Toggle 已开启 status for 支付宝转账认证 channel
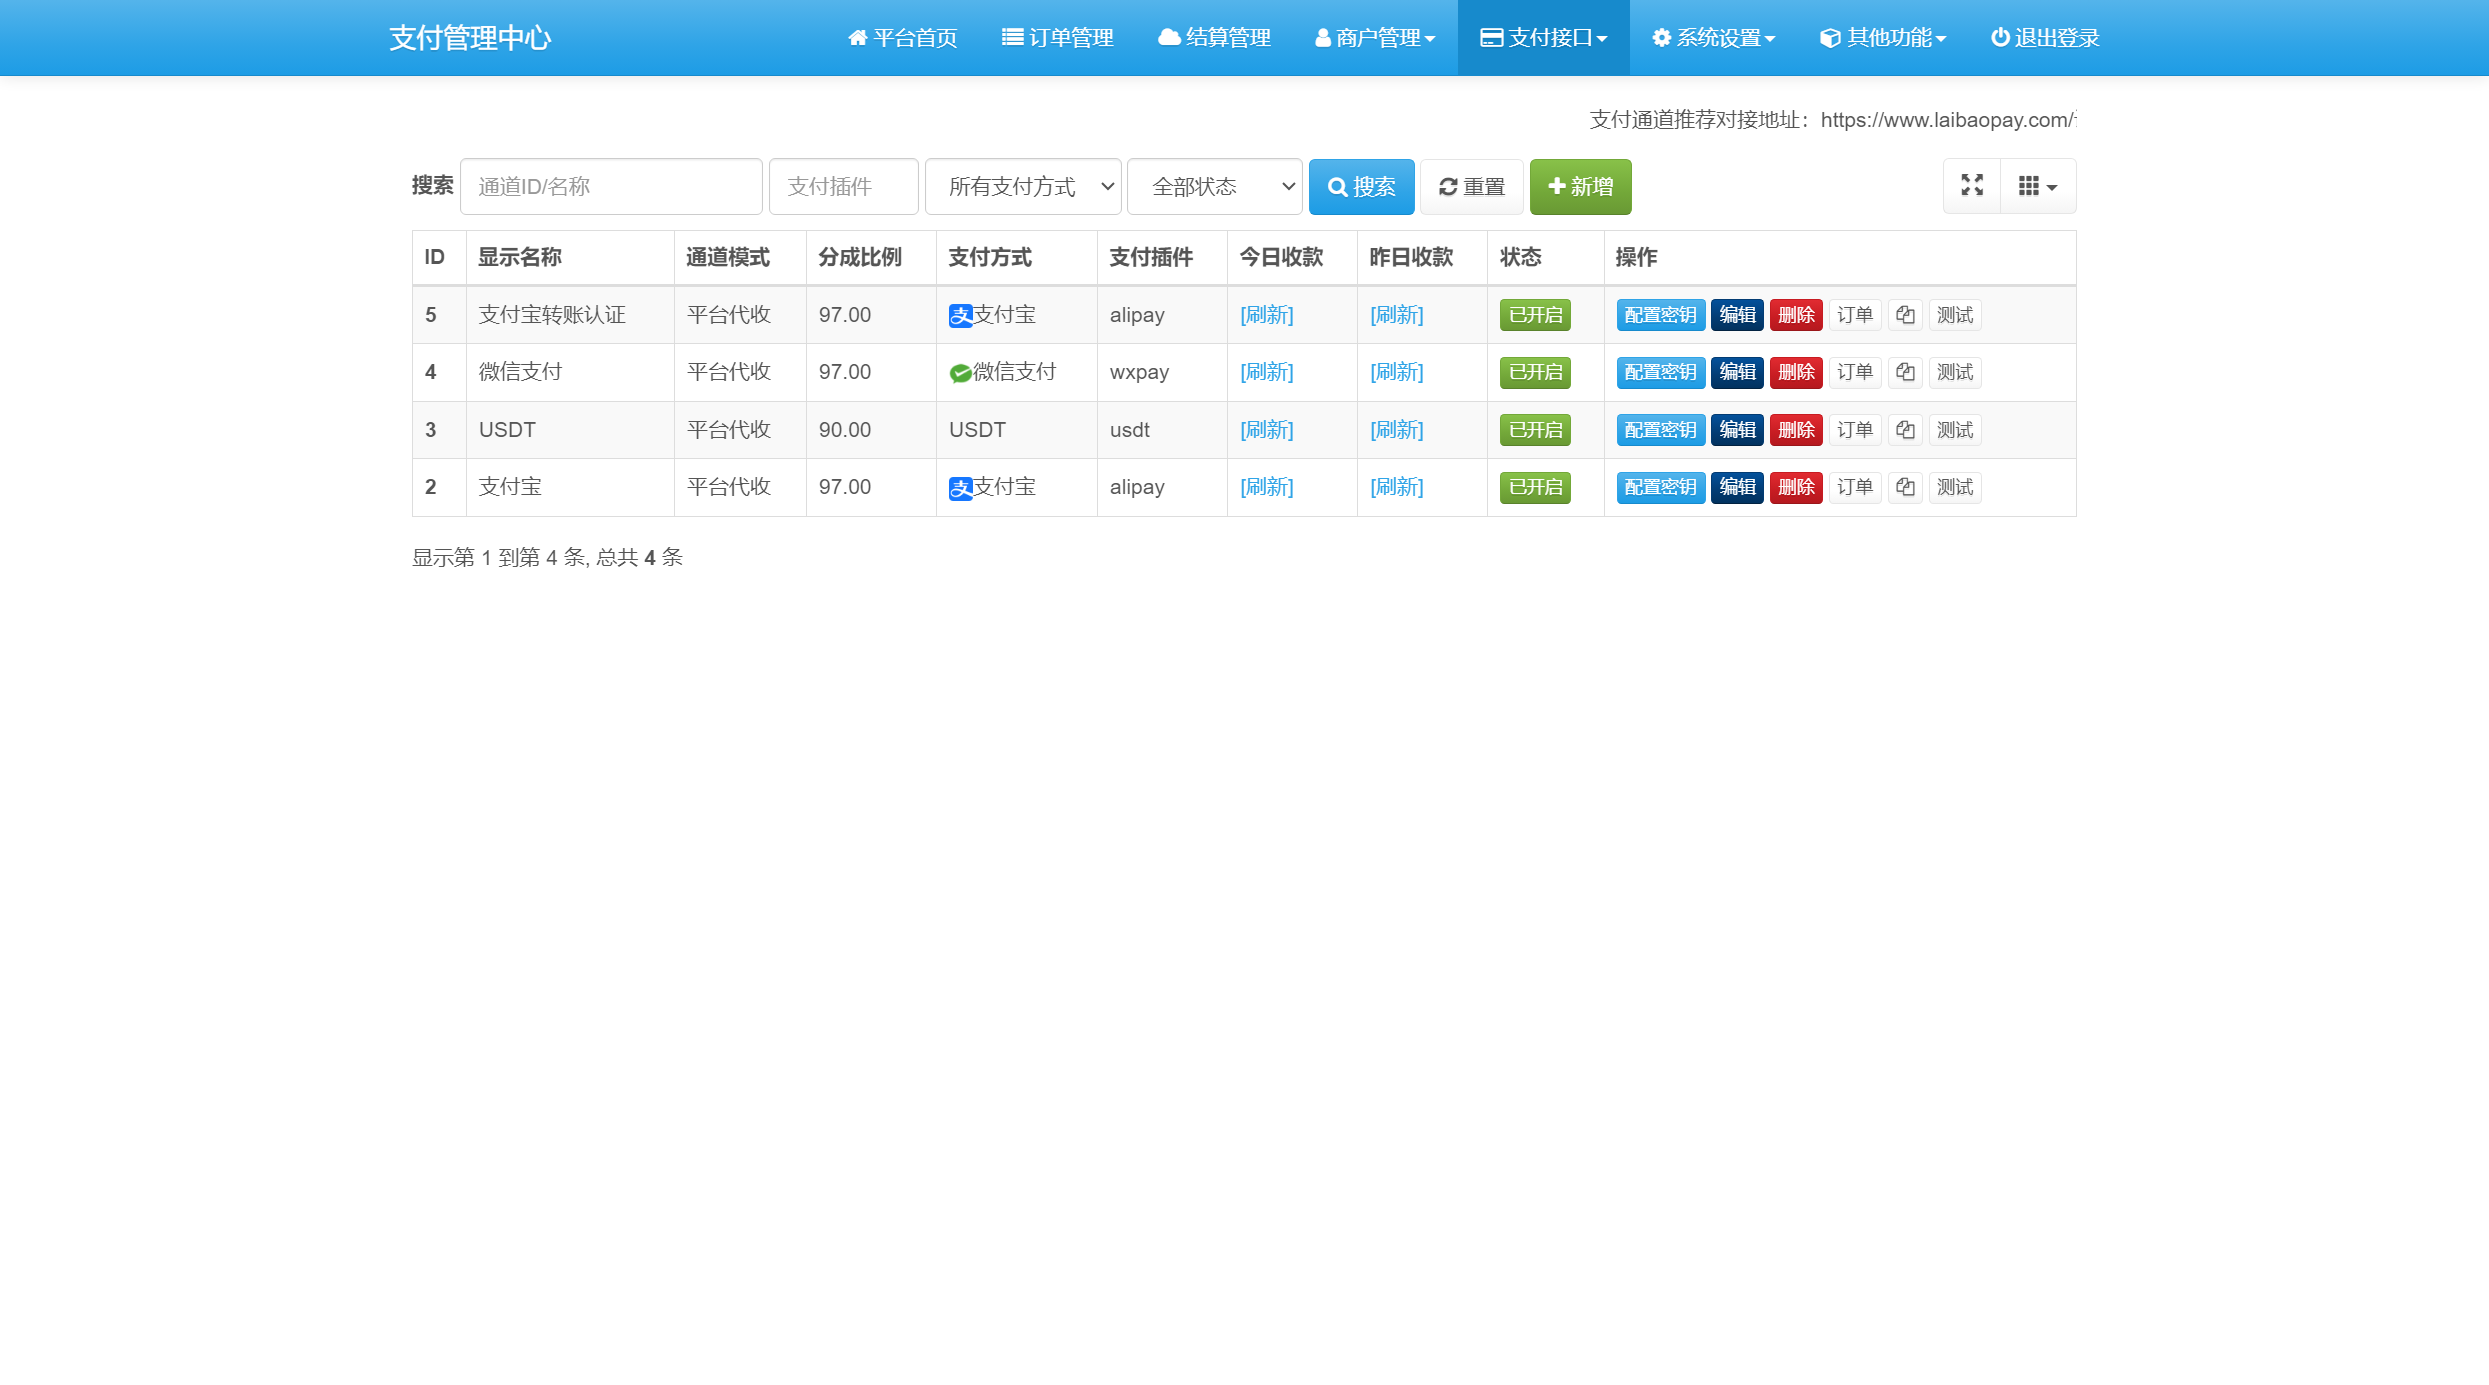This screenshot has height=1385, width=2489. click(1535, 314)
